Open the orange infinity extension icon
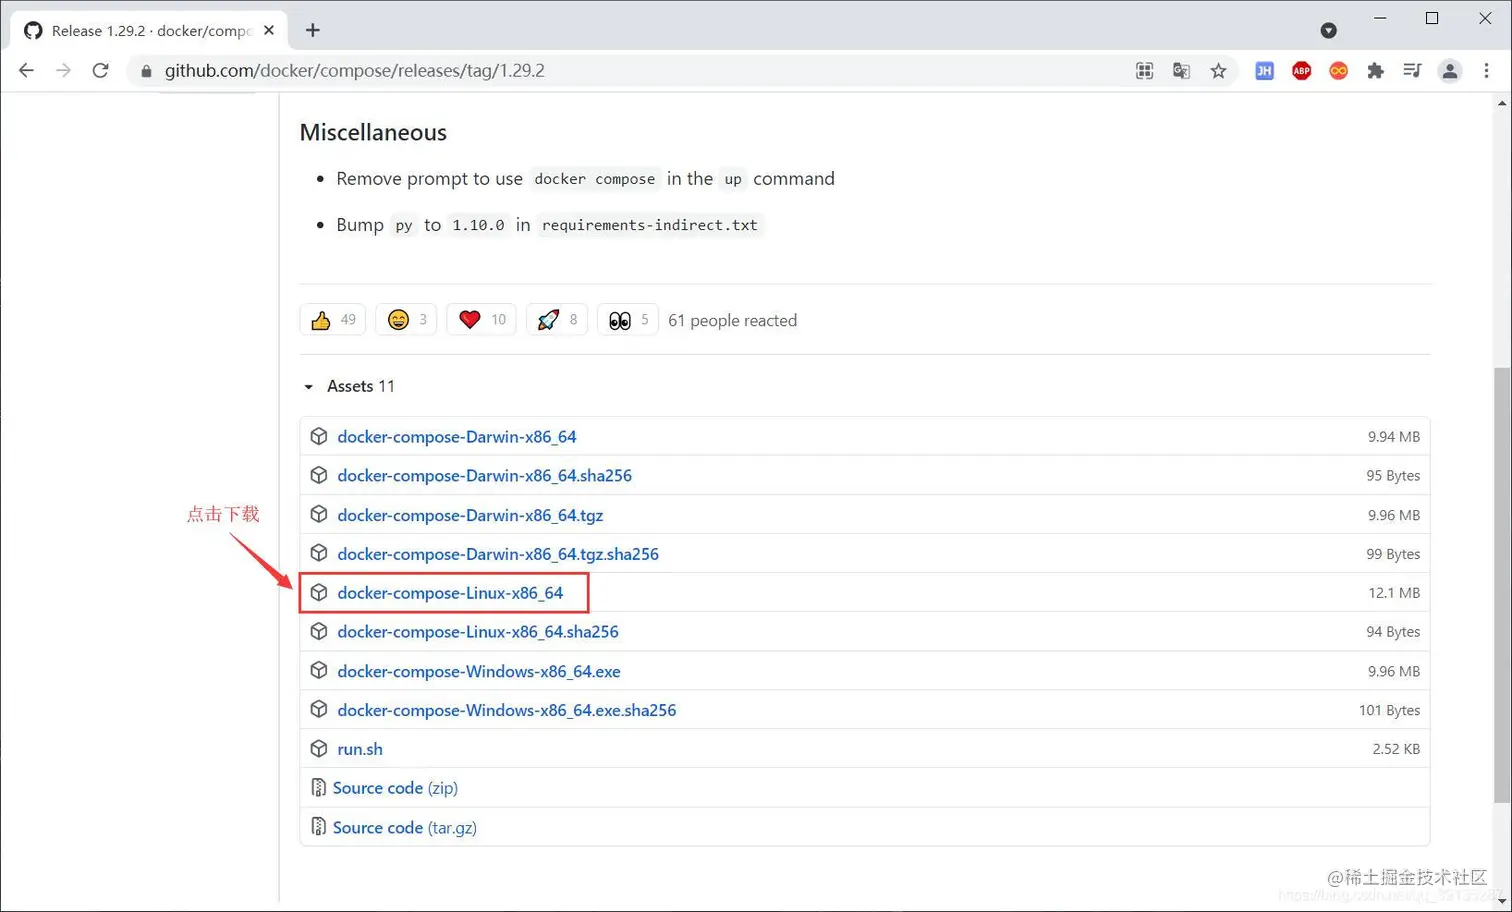 [x=1338, y=70]
